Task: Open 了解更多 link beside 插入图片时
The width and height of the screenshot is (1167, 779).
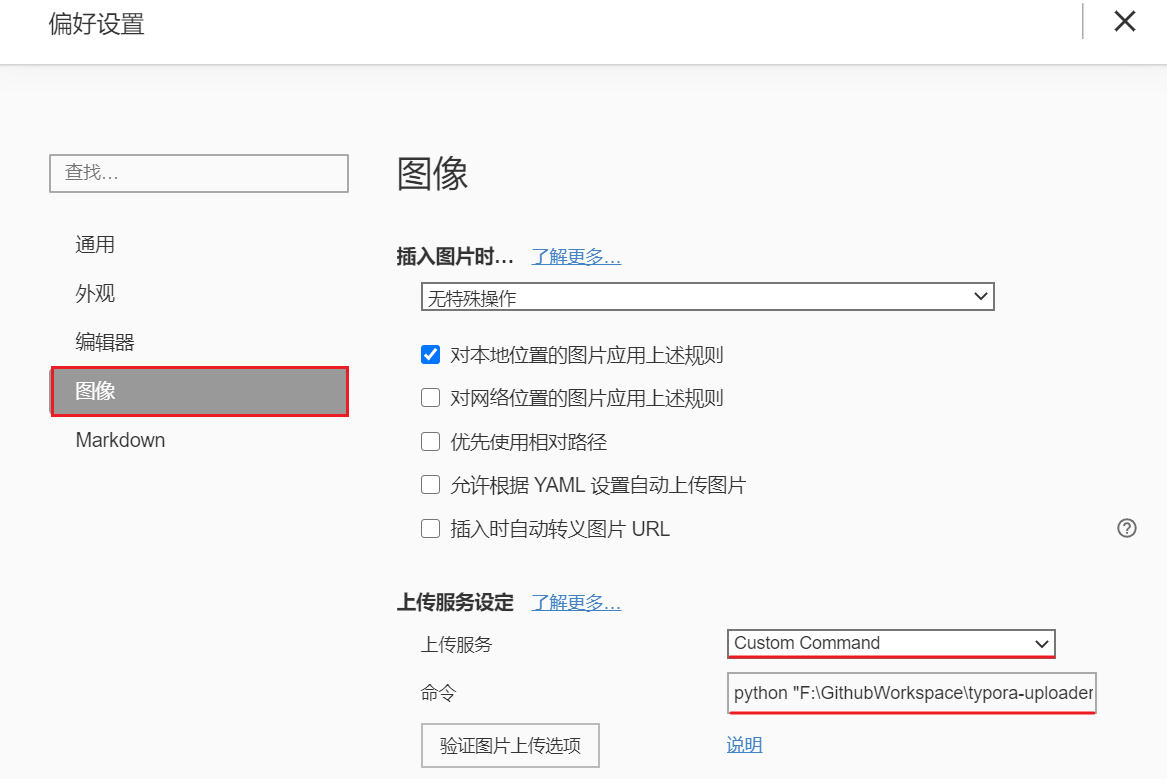Action: (576, 257)
